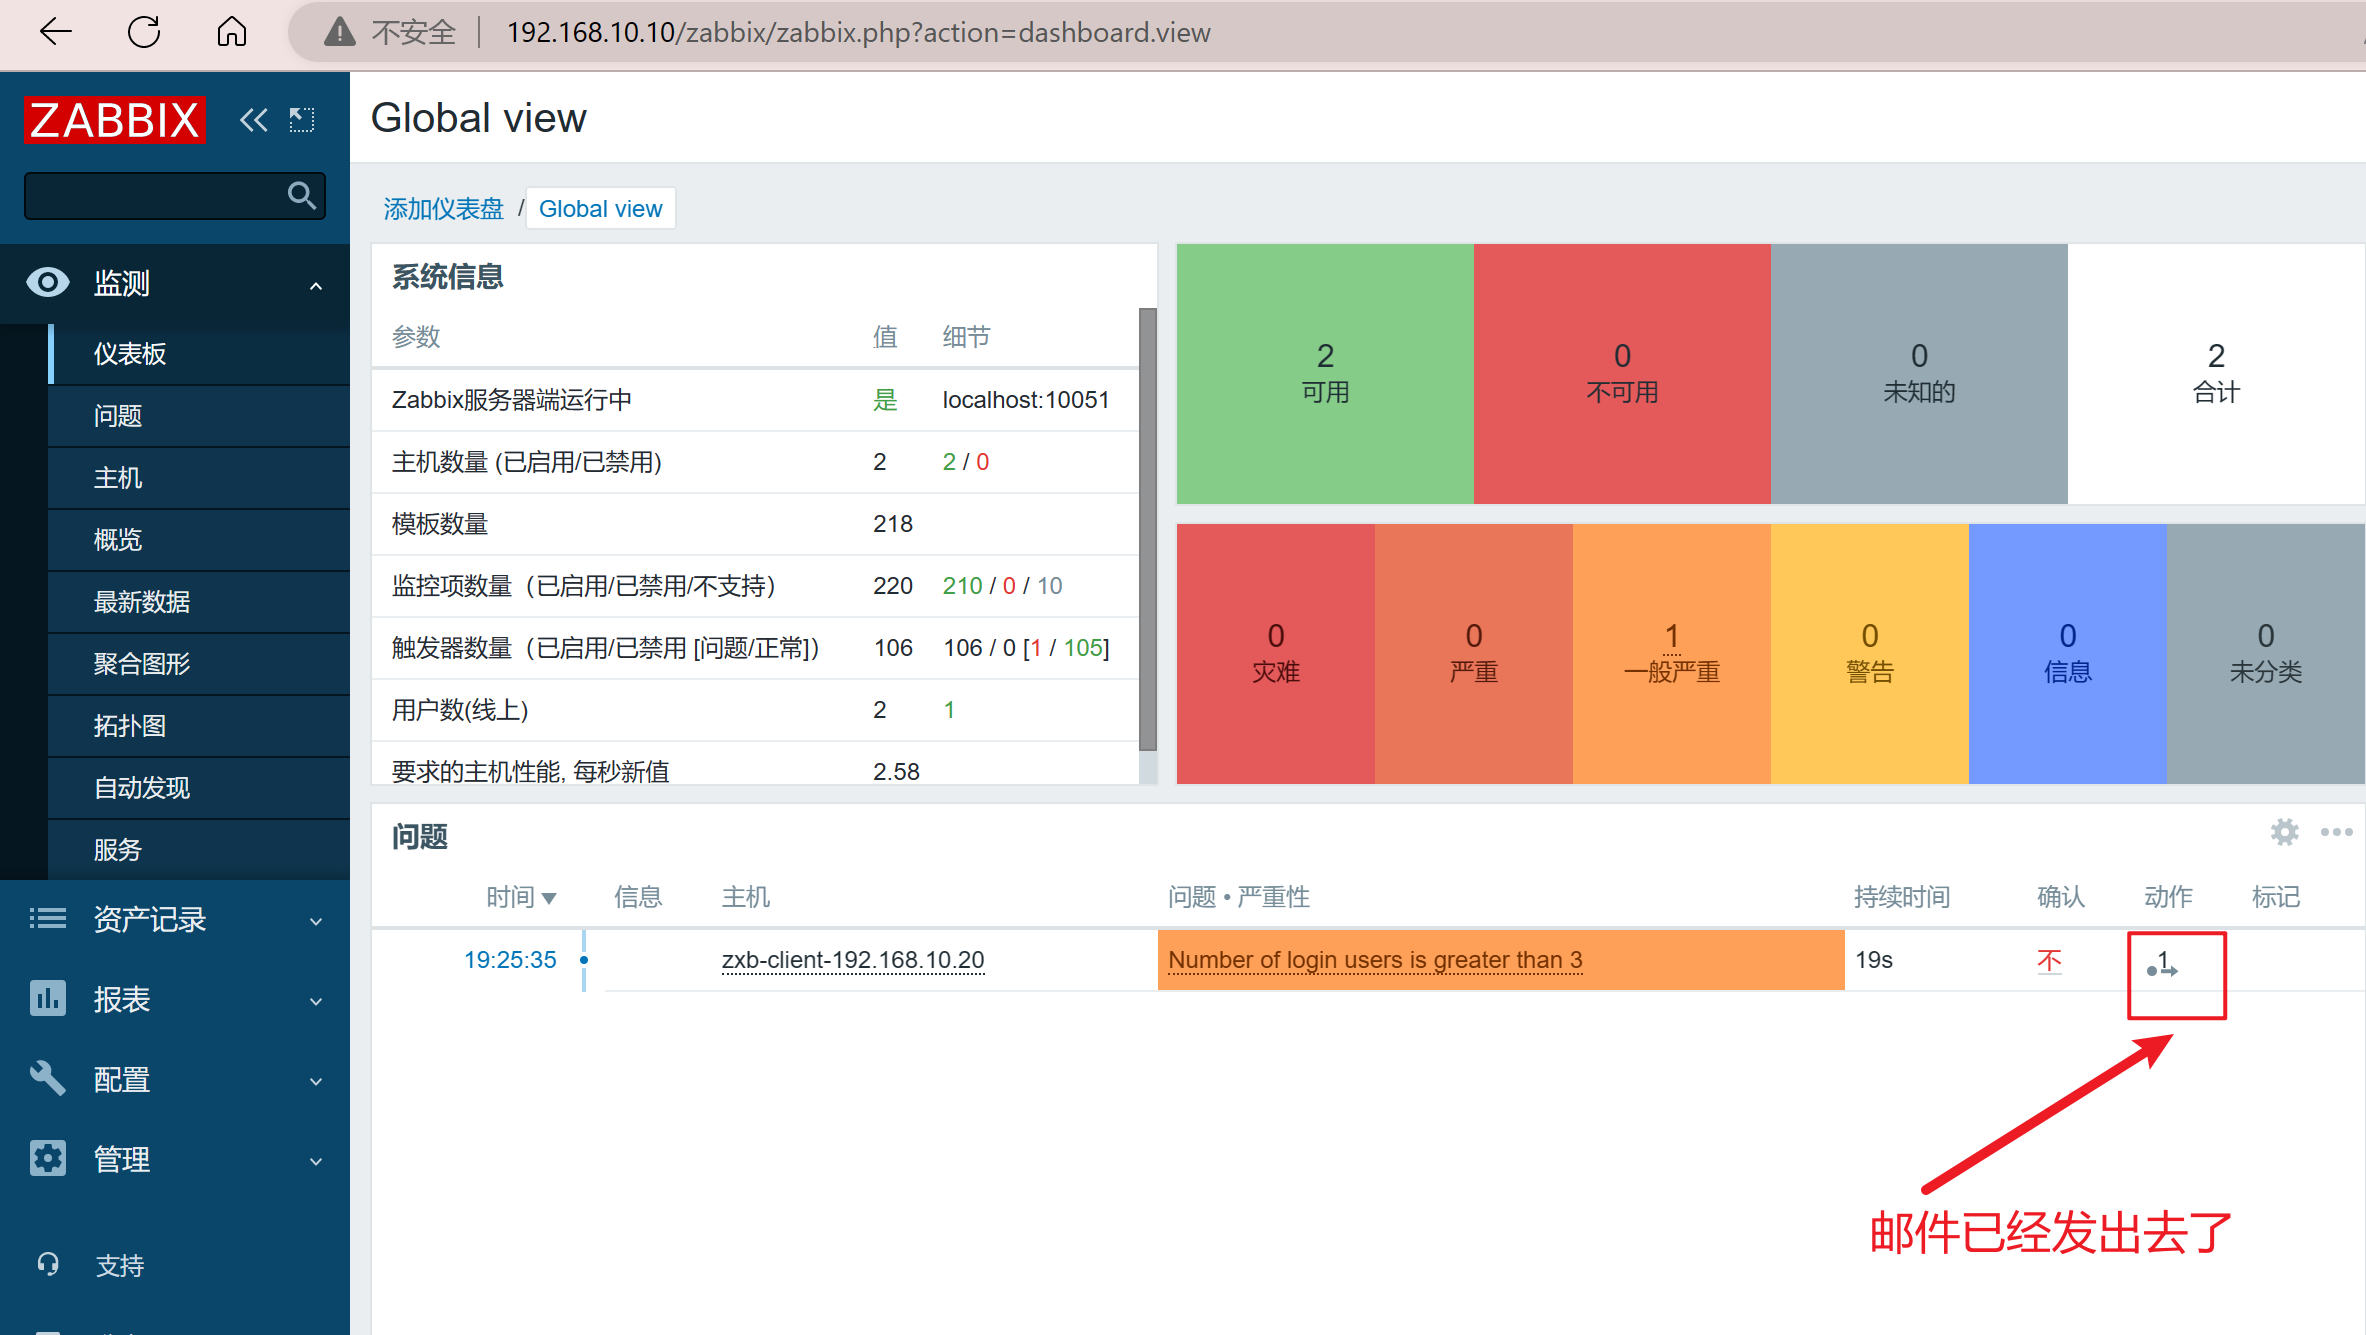
Task: Click blue 信息 severity tile
Action: point(2068,653)
